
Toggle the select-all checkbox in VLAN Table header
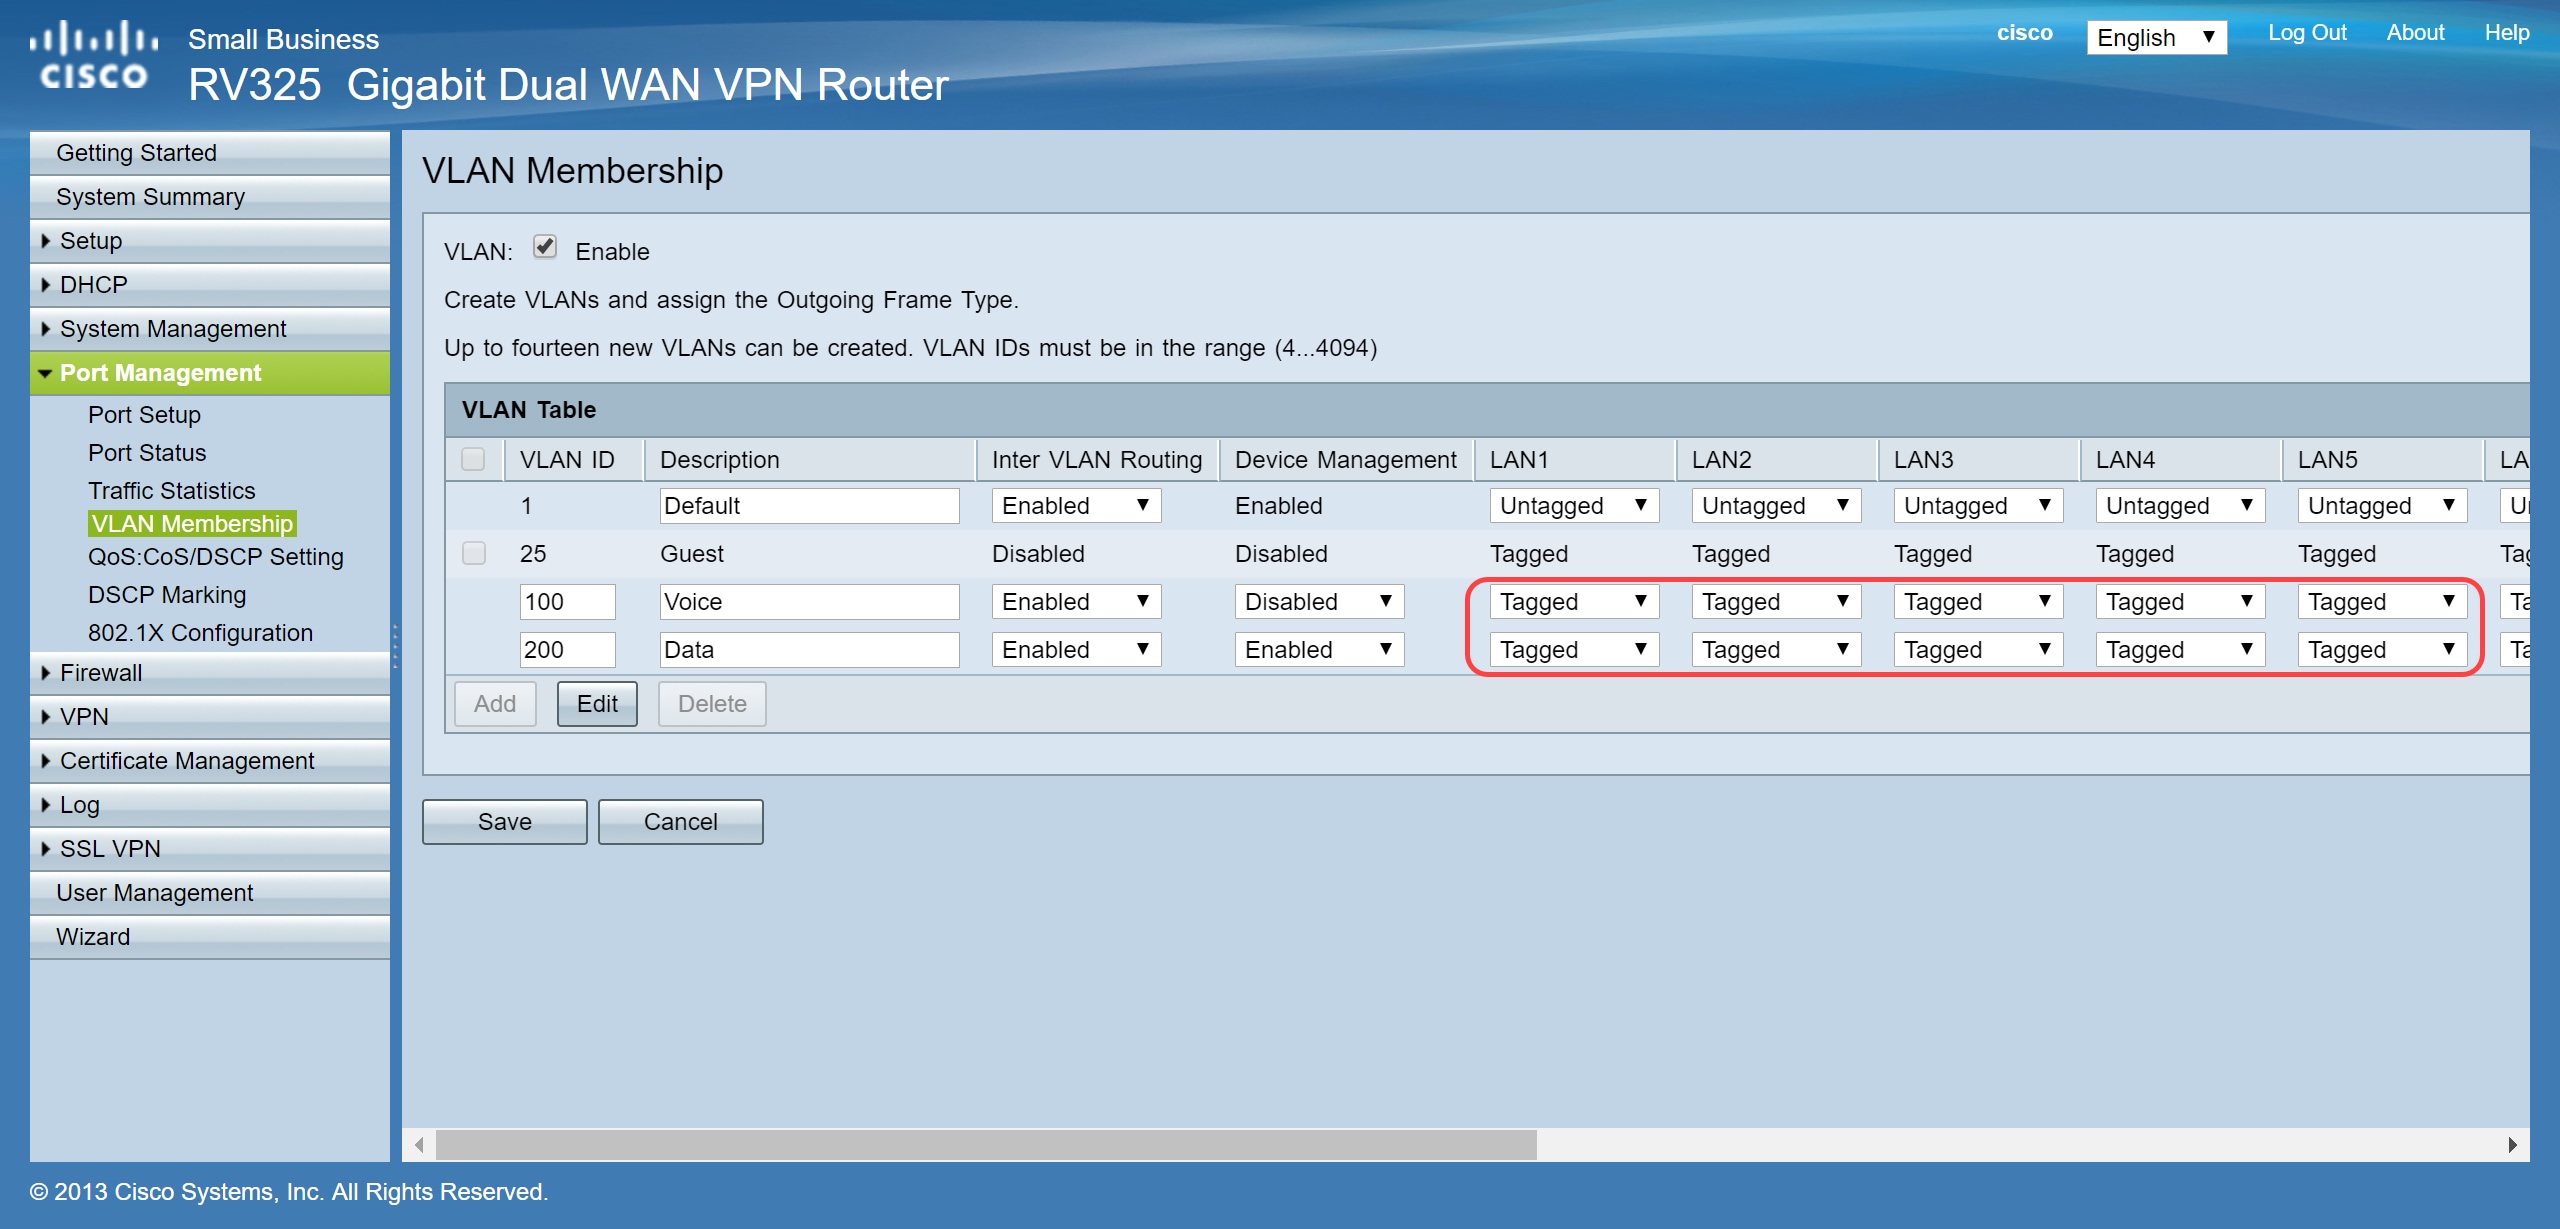(x=474, y=459)
